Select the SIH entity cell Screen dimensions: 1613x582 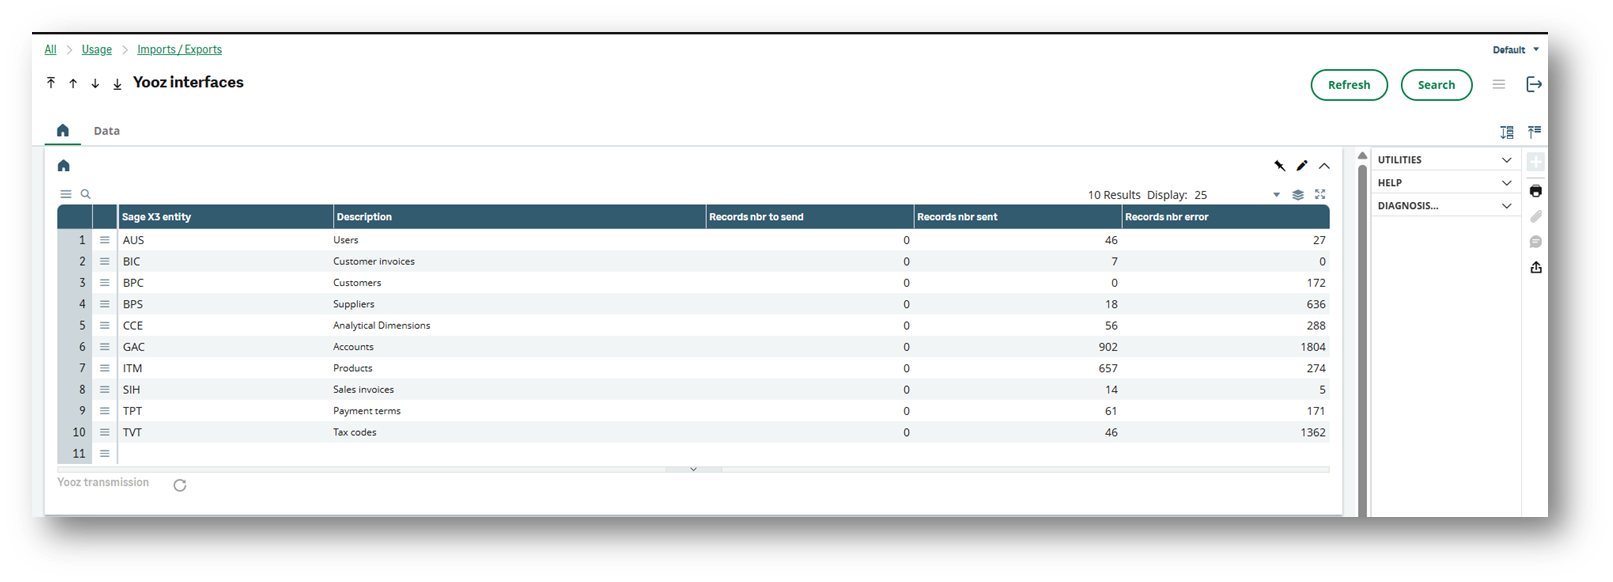coord(225,390)
